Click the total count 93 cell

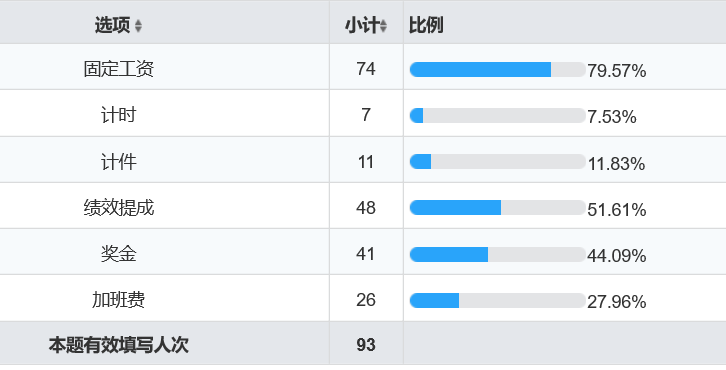(x=366, y=345)
